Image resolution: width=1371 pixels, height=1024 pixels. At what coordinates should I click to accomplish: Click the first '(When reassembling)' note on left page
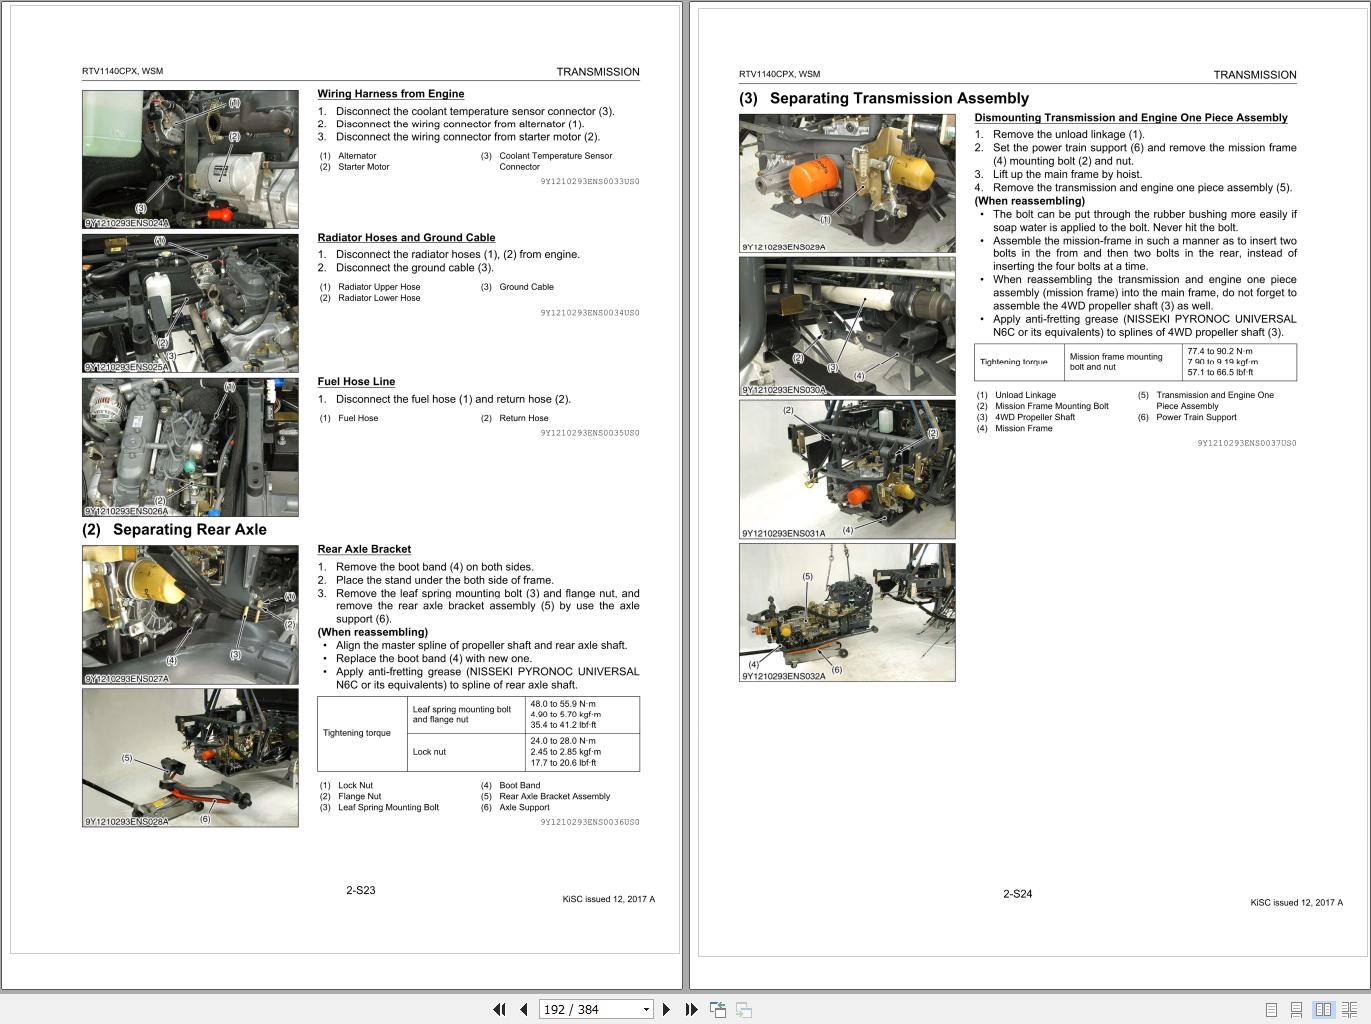373,632
